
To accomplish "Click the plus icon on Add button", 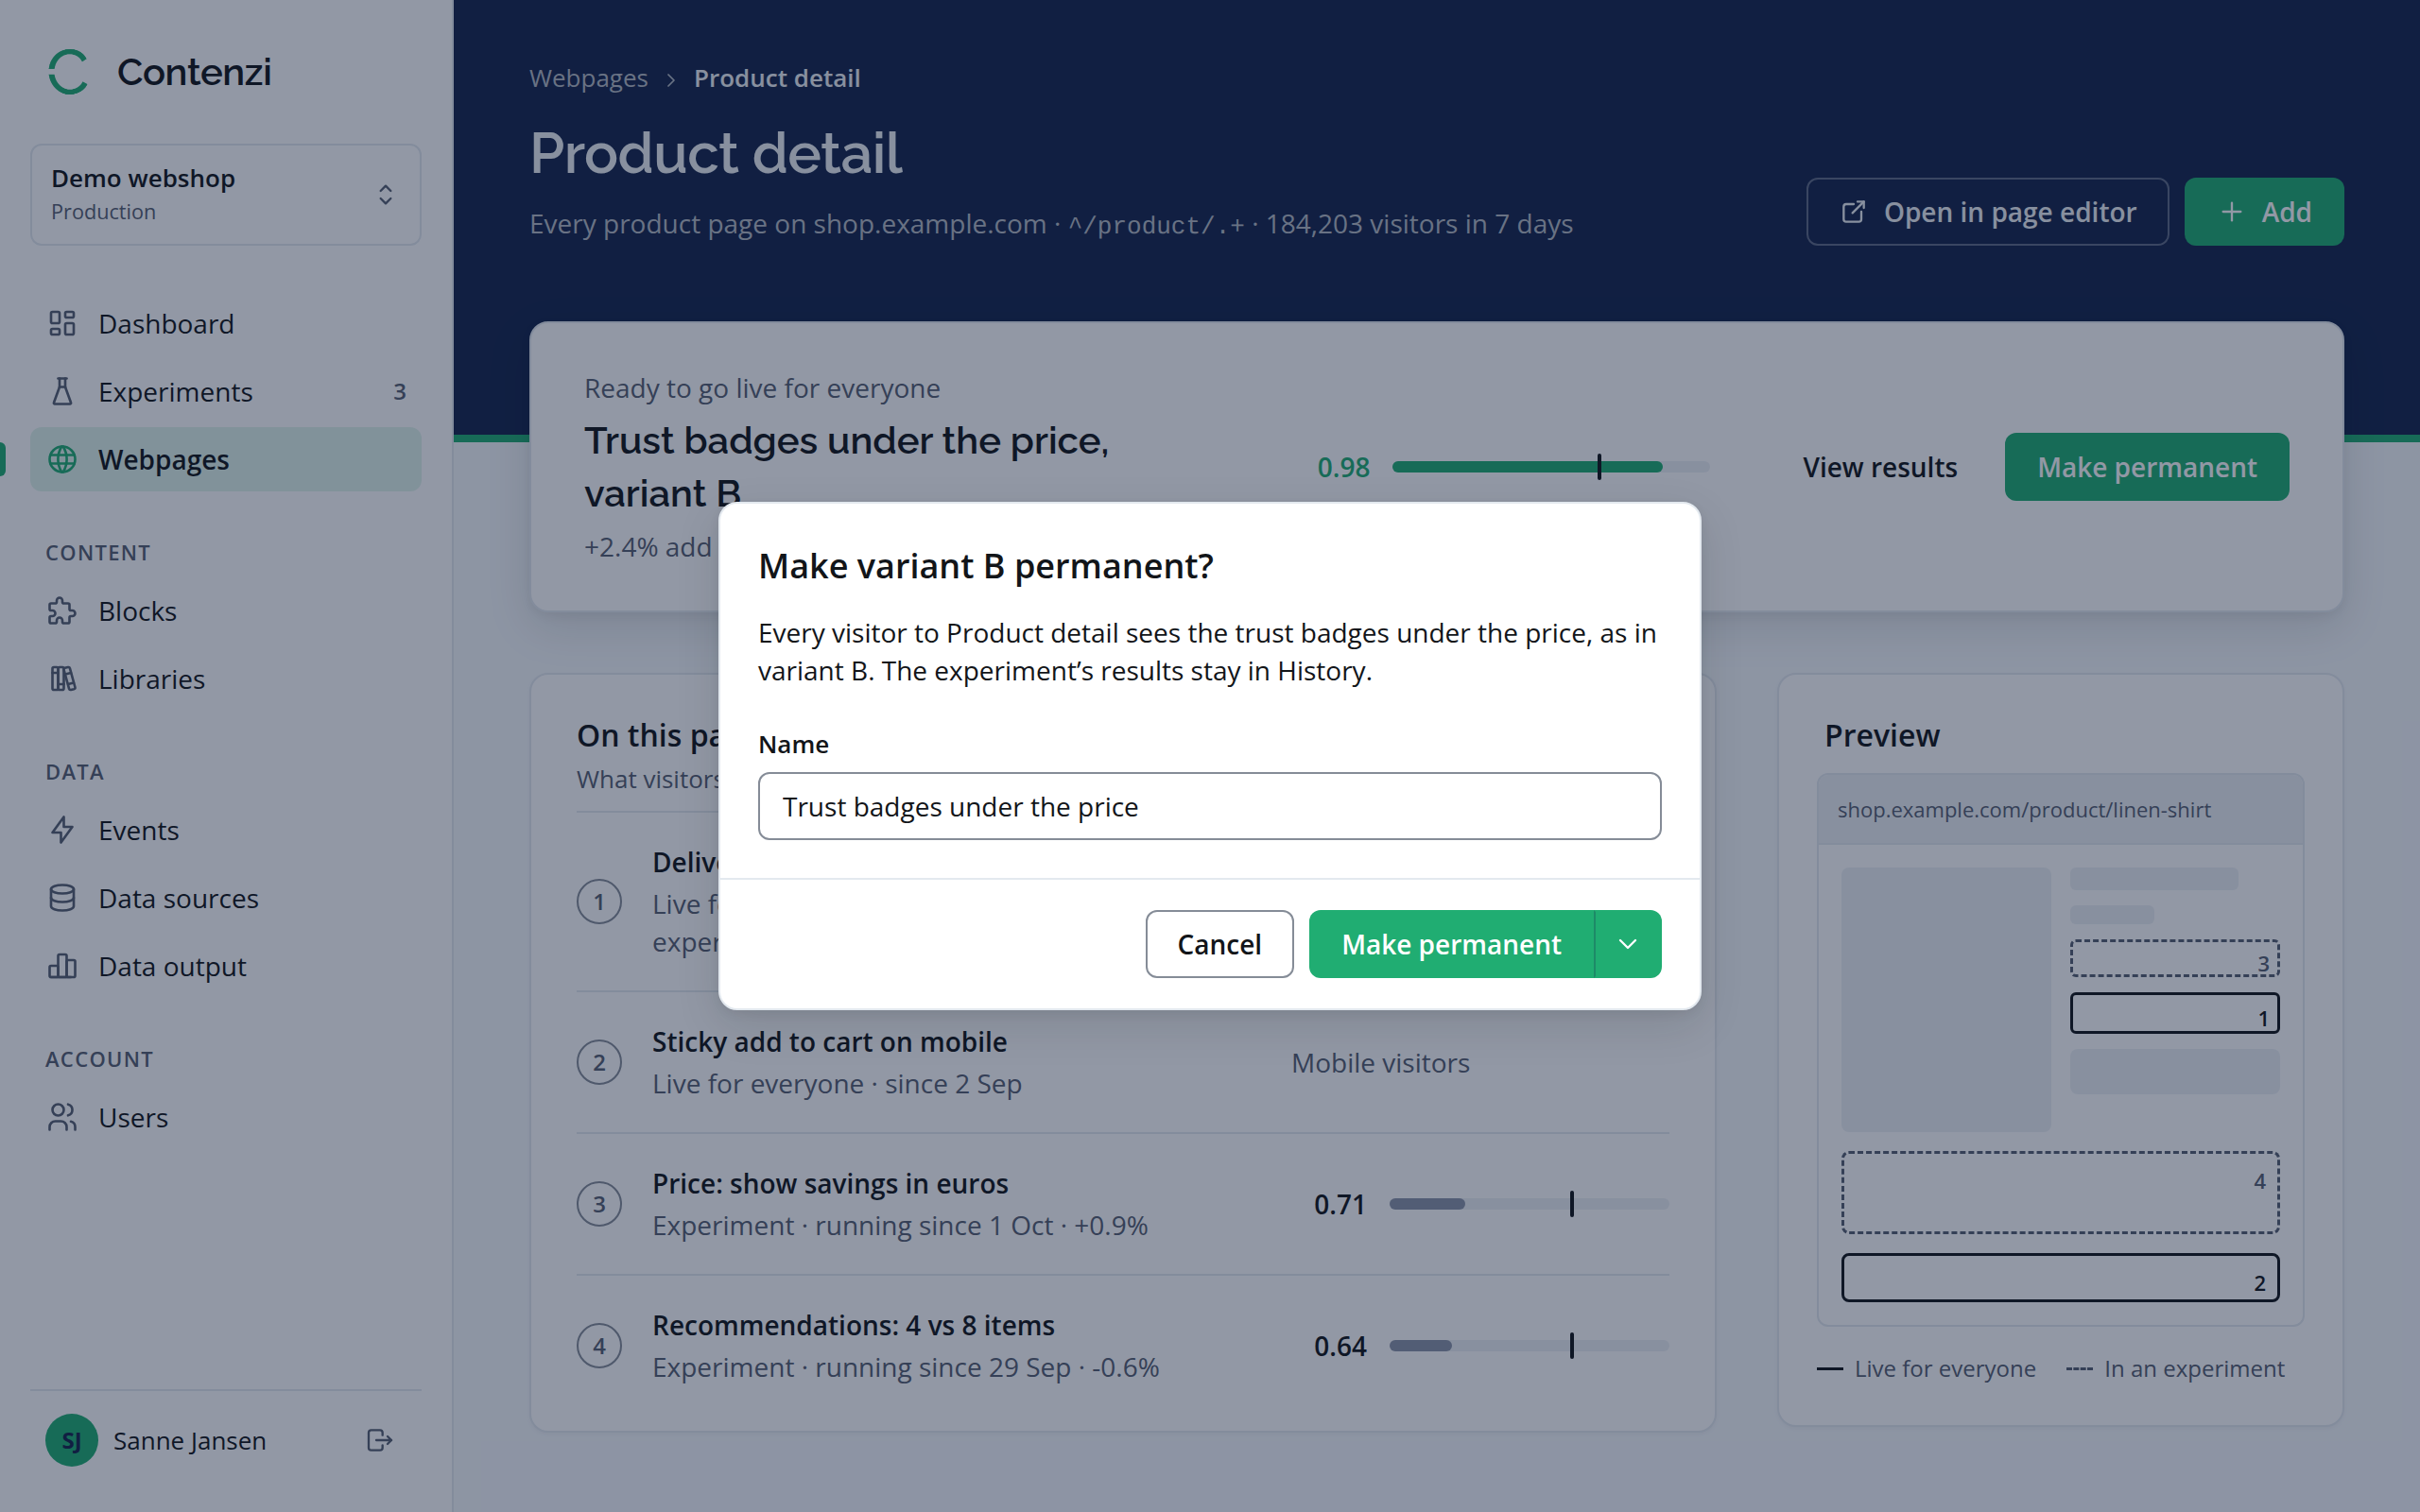I will pos(2231,212).
